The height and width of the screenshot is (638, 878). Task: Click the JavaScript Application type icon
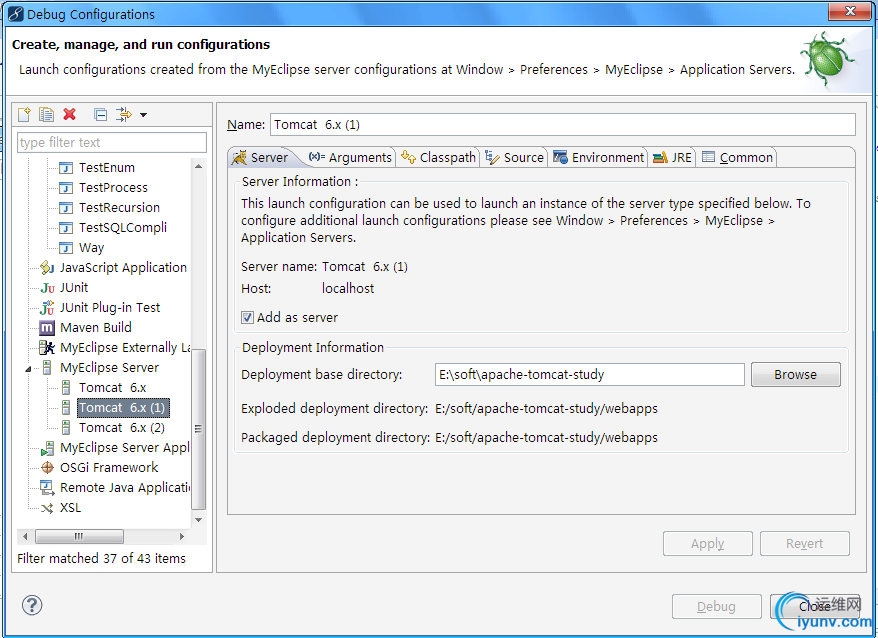click(x=47, y=268)
